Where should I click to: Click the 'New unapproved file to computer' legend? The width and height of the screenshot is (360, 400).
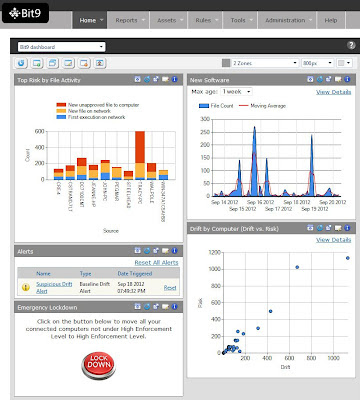(x=98, y=105)
